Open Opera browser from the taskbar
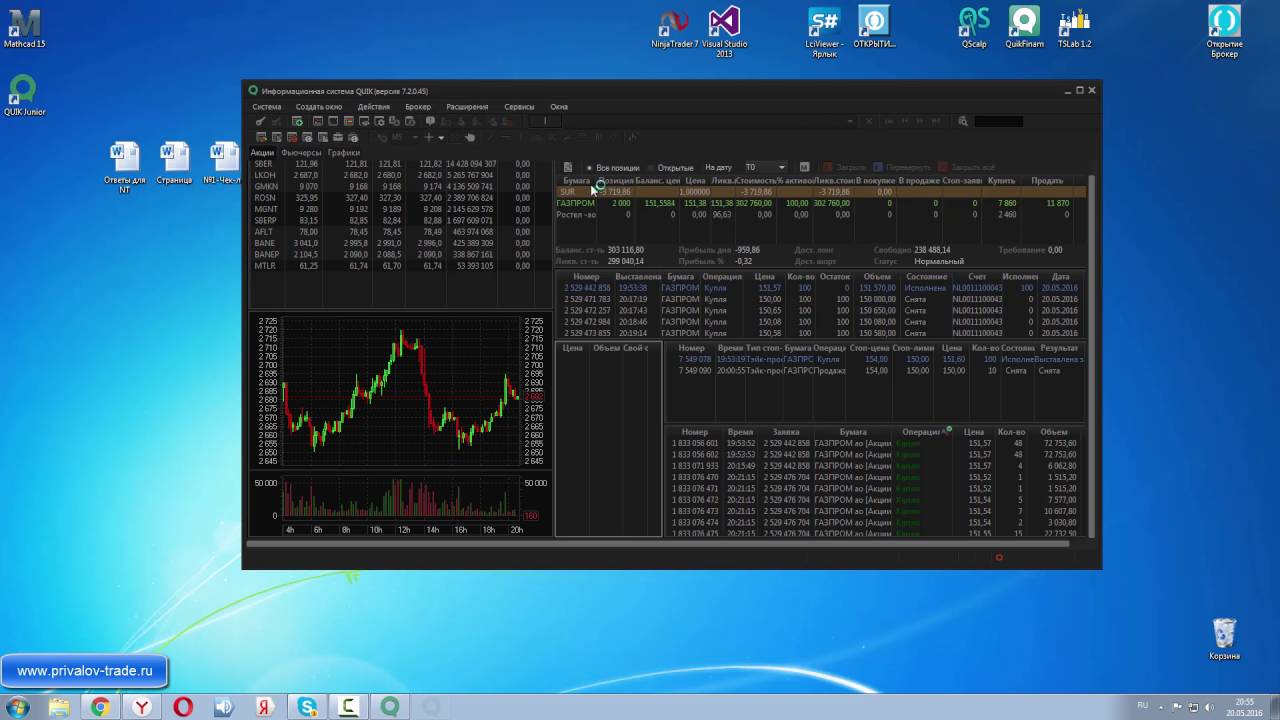Viewport: 1280px width, 720px height. point(182,707)
